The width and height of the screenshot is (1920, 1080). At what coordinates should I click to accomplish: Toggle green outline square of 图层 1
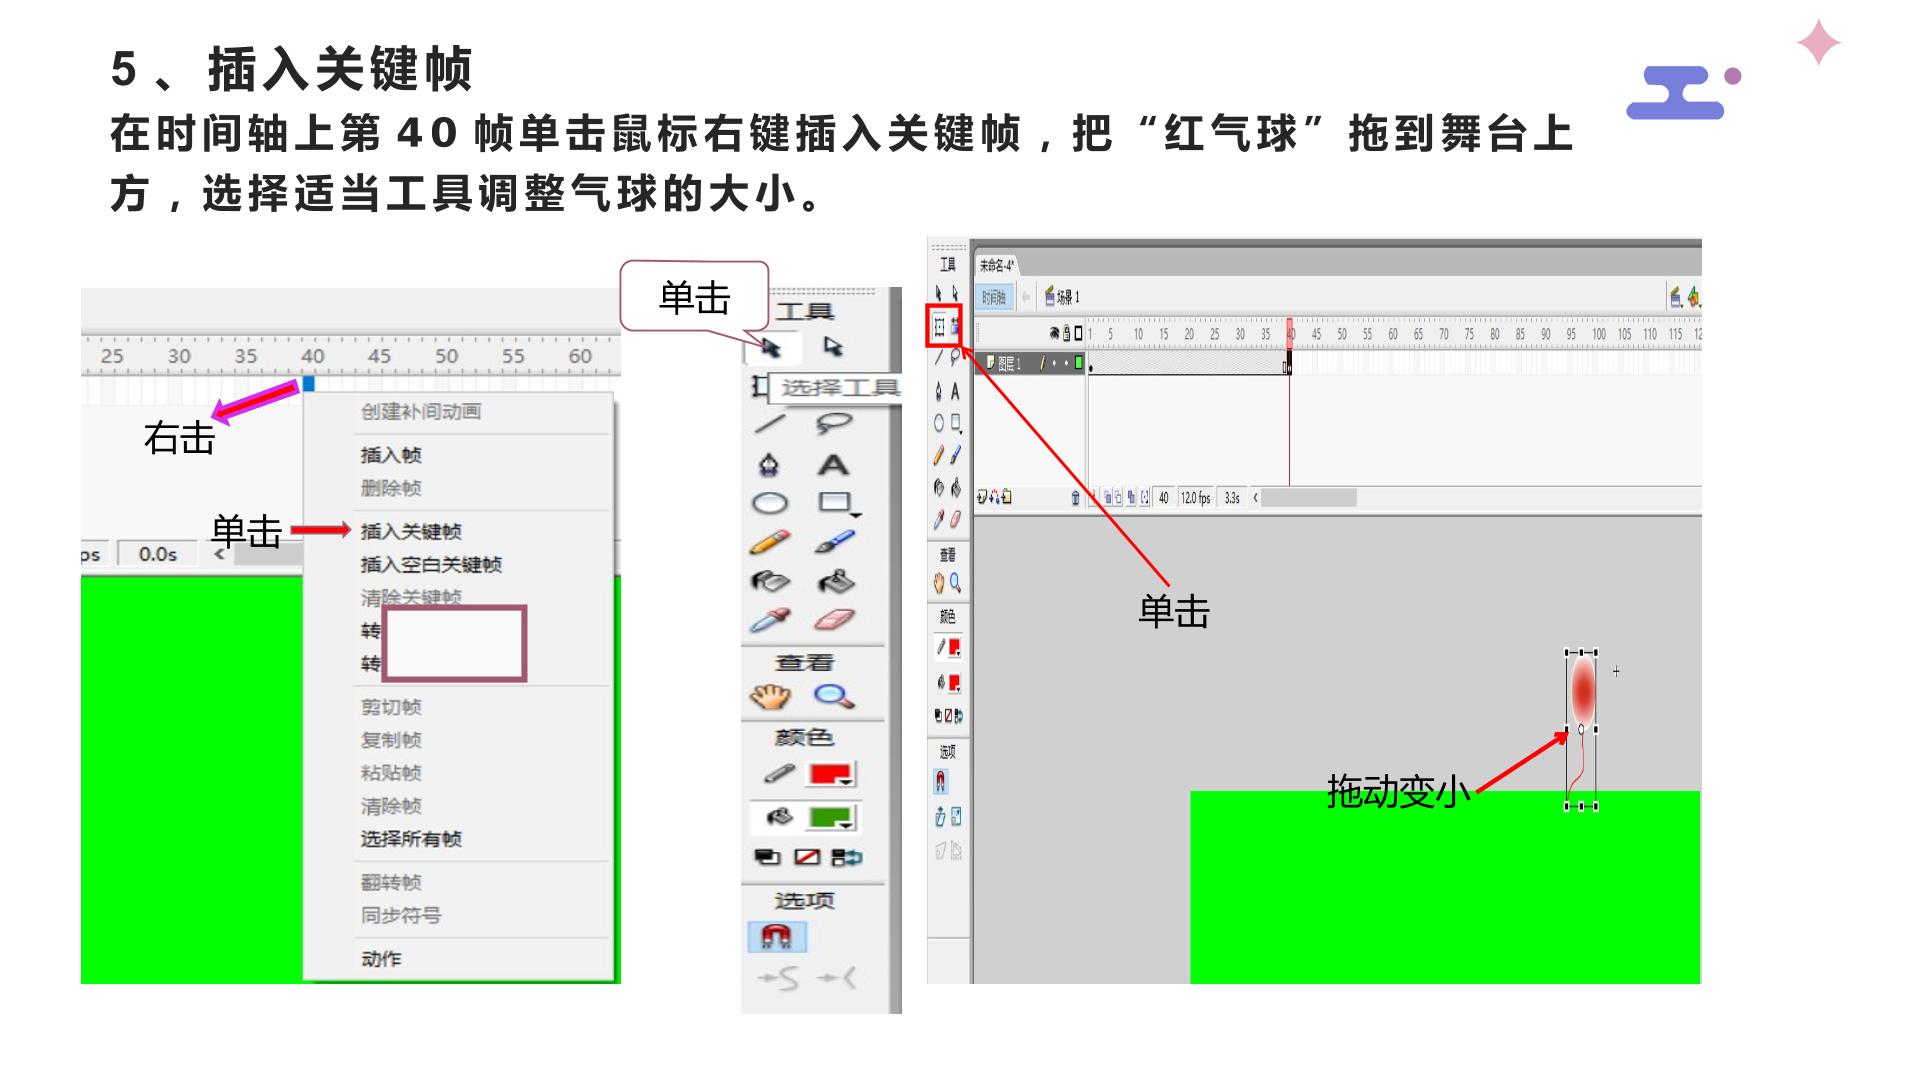click(x=1078, y=362)
